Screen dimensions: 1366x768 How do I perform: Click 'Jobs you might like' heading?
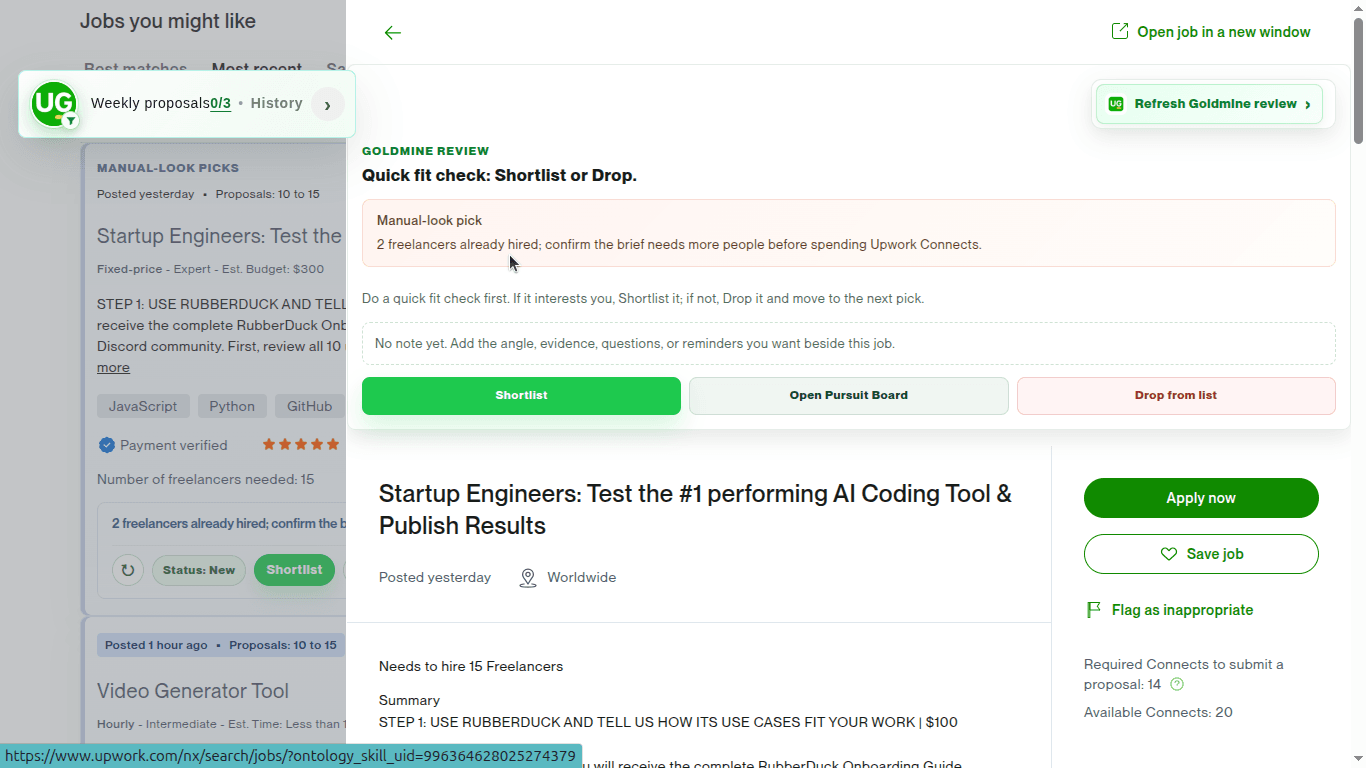tap(168, 21)
